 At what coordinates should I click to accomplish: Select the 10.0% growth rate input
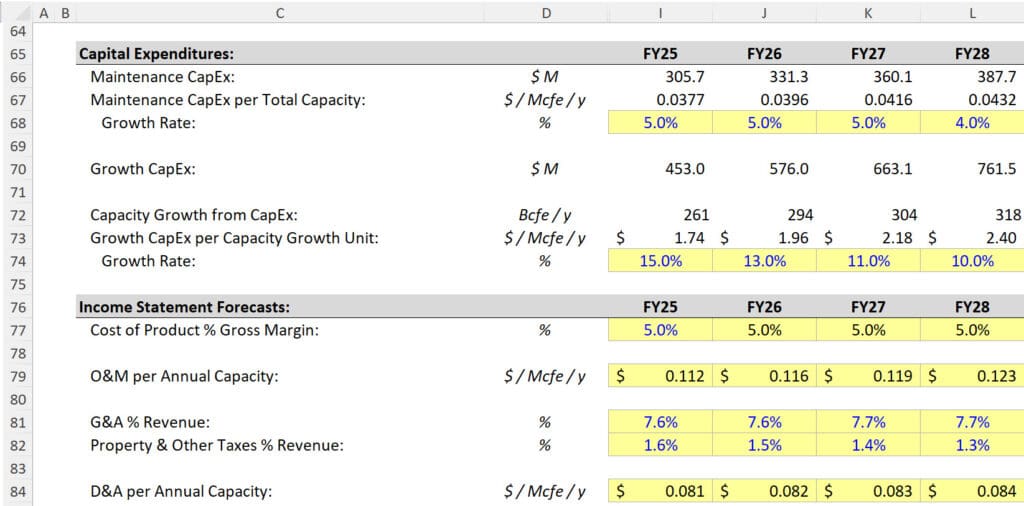[x=972, y=261]
